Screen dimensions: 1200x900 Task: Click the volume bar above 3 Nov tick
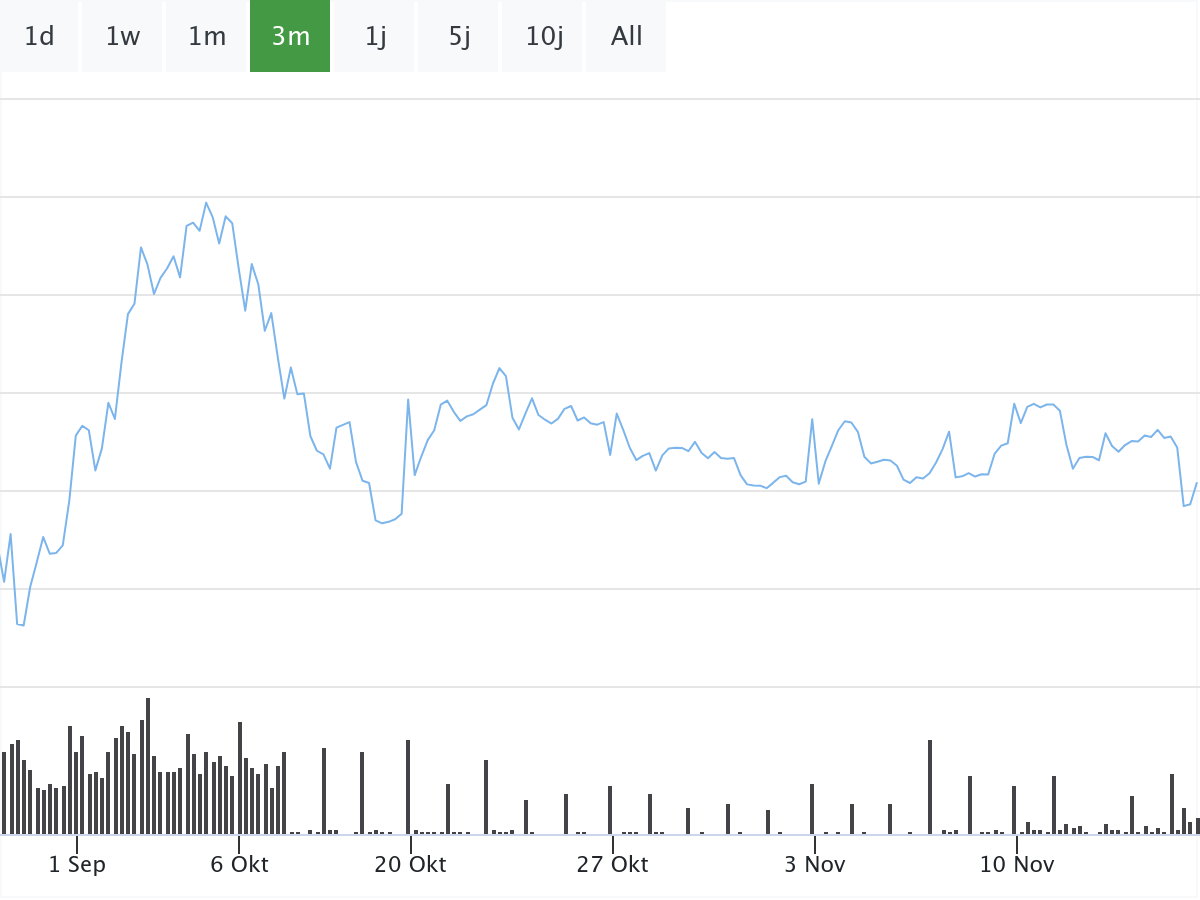tap(812, 809)
